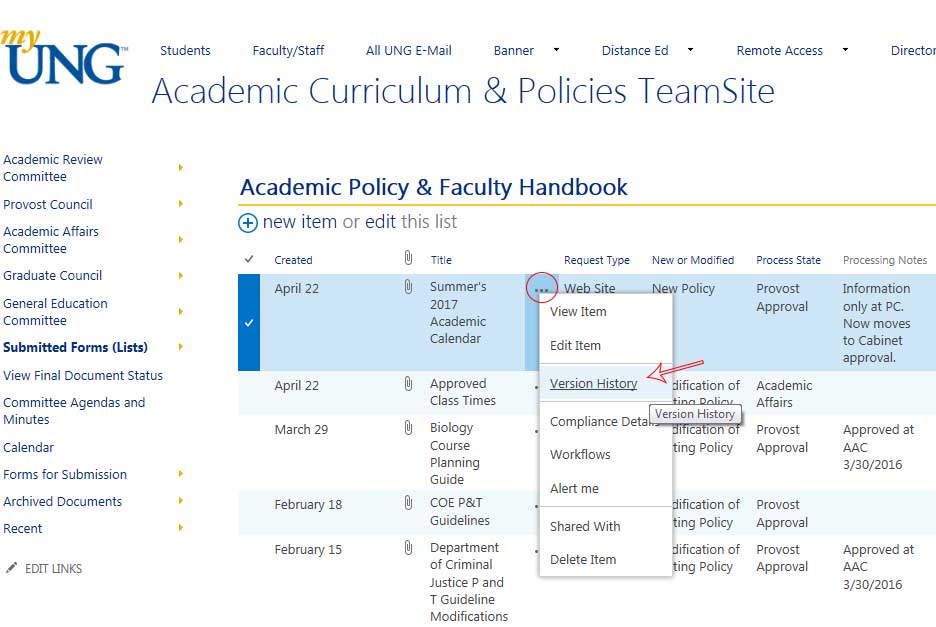Expand the Banner dropdown arrow

tap(556, 50)
